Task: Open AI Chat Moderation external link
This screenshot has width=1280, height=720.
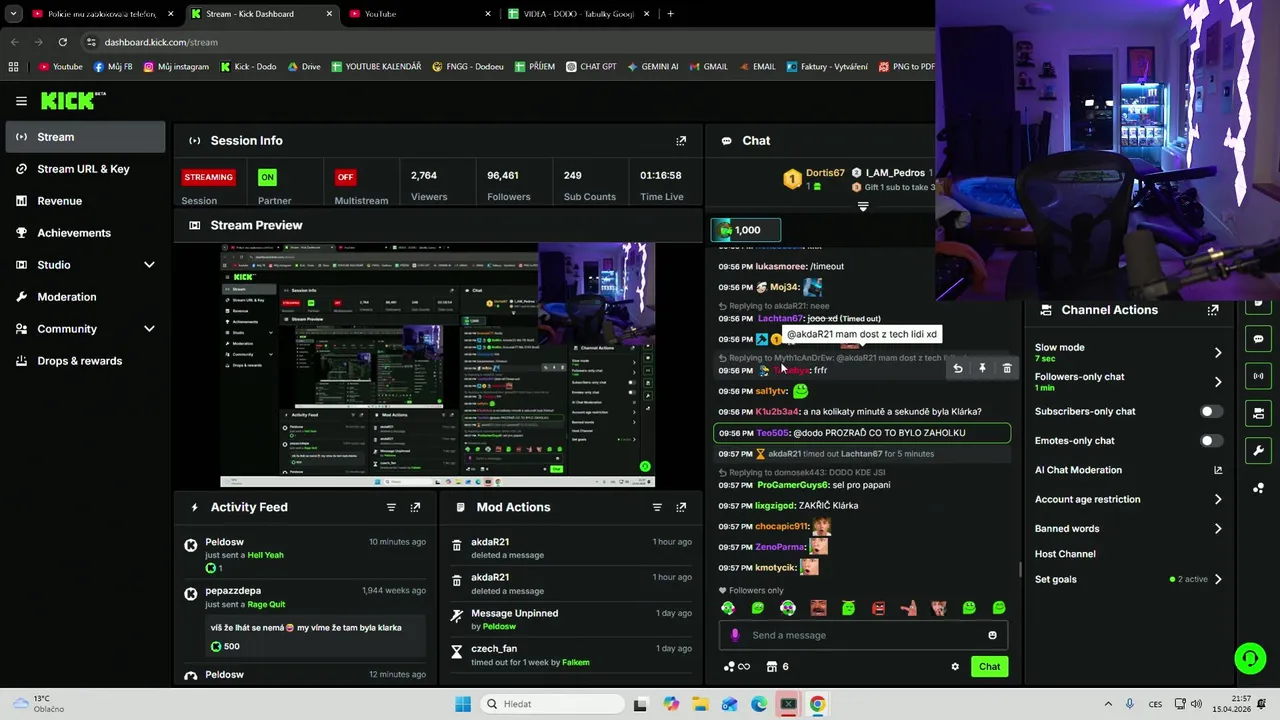Action: click(1218, 470)
